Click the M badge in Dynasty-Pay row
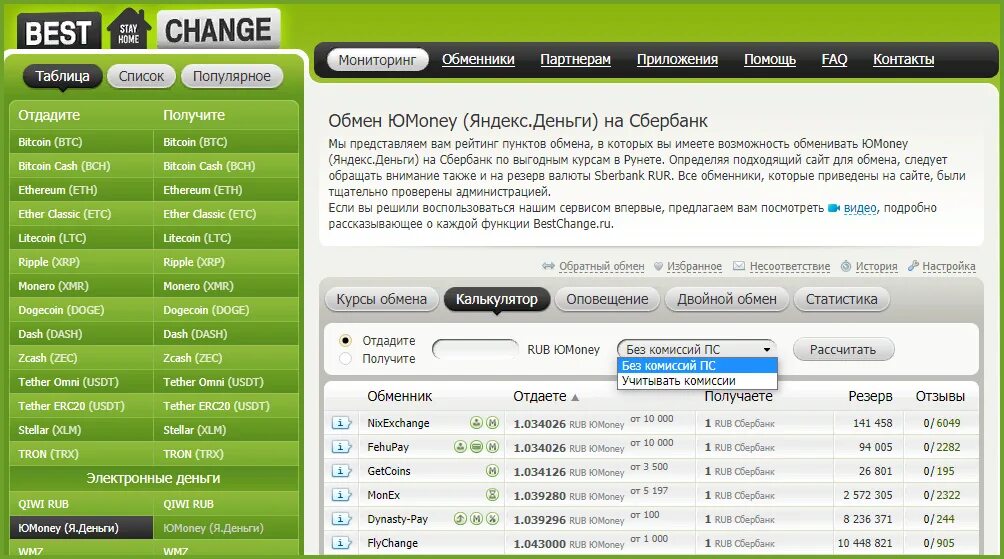Screen dimensions: 1004x559 476,519
